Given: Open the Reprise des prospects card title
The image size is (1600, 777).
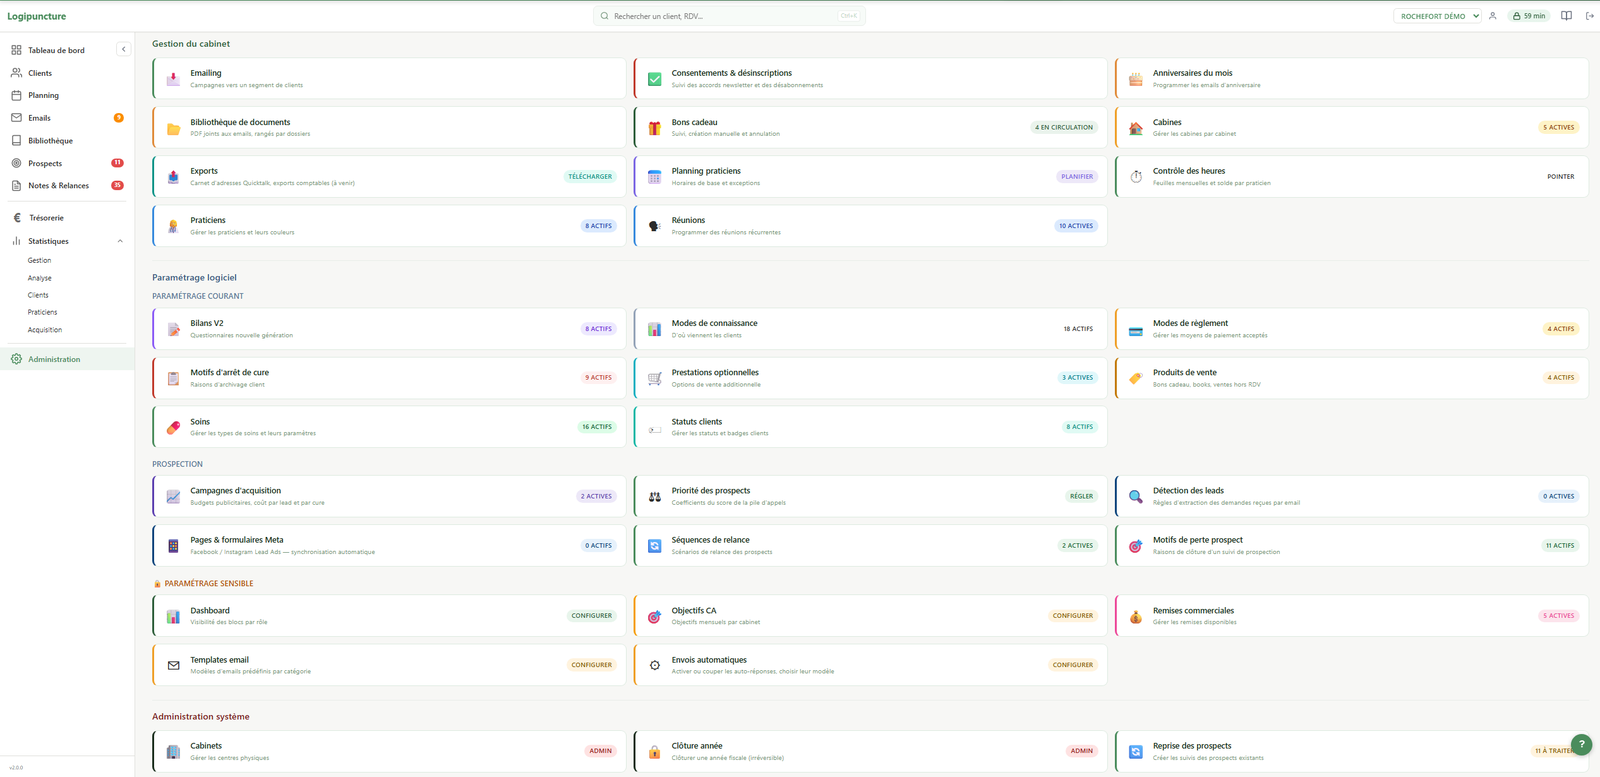Looking at the screenshot, I should pos(1192,746).
